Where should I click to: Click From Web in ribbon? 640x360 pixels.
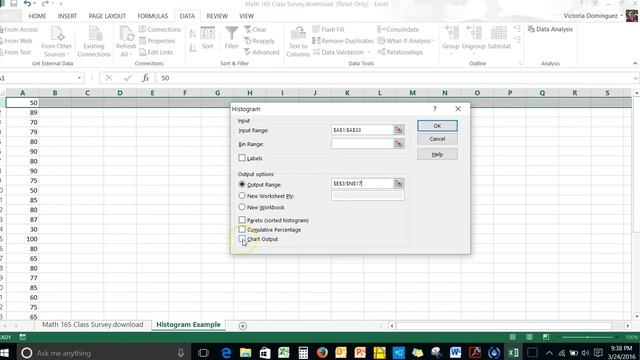(x=16, y=41)
